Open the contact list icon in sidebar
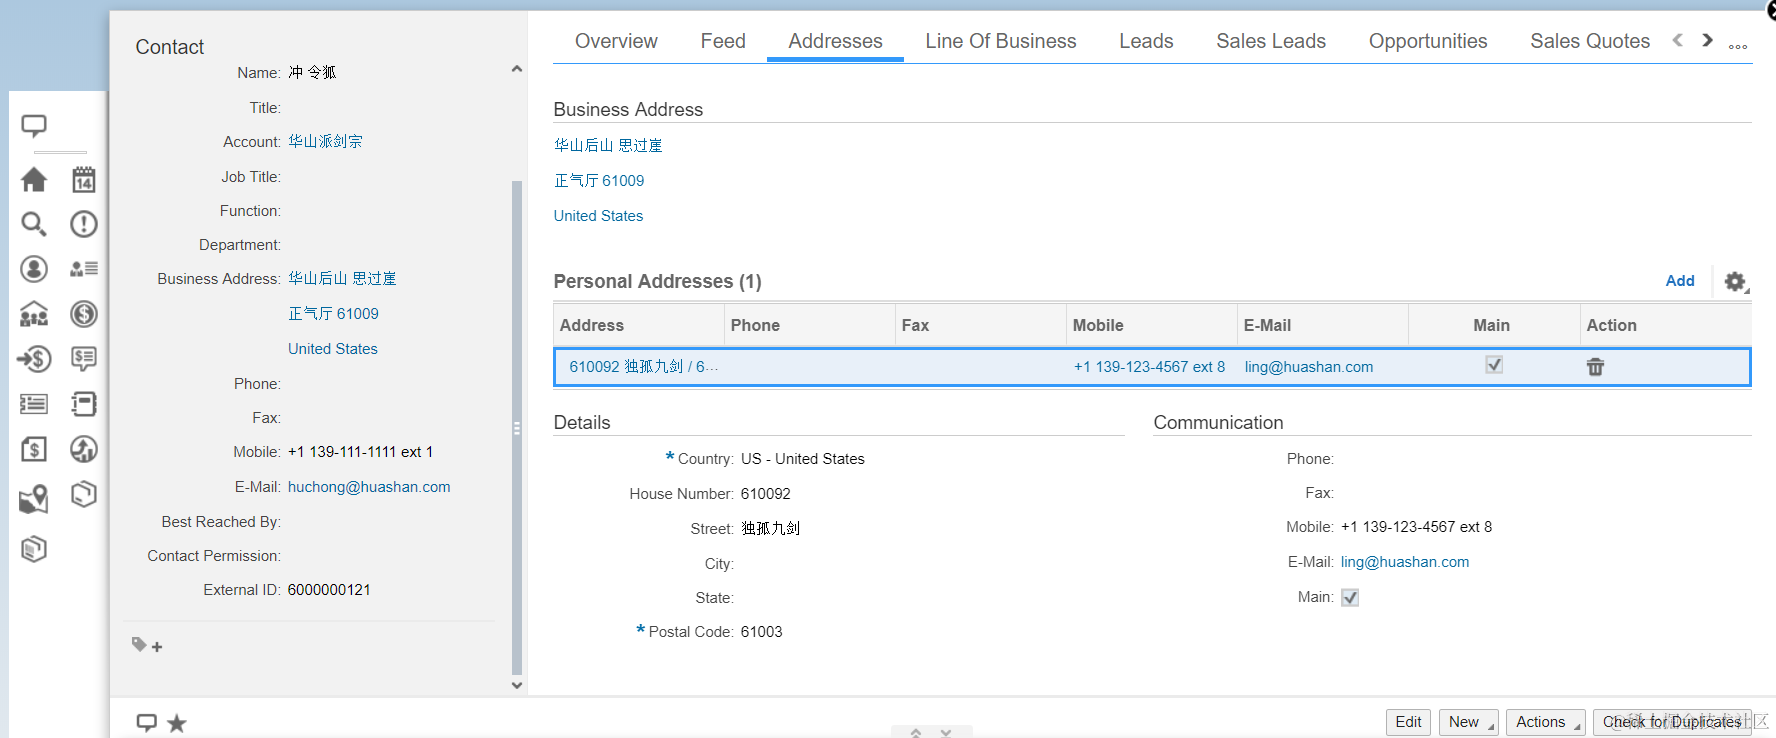 [84, 269]
